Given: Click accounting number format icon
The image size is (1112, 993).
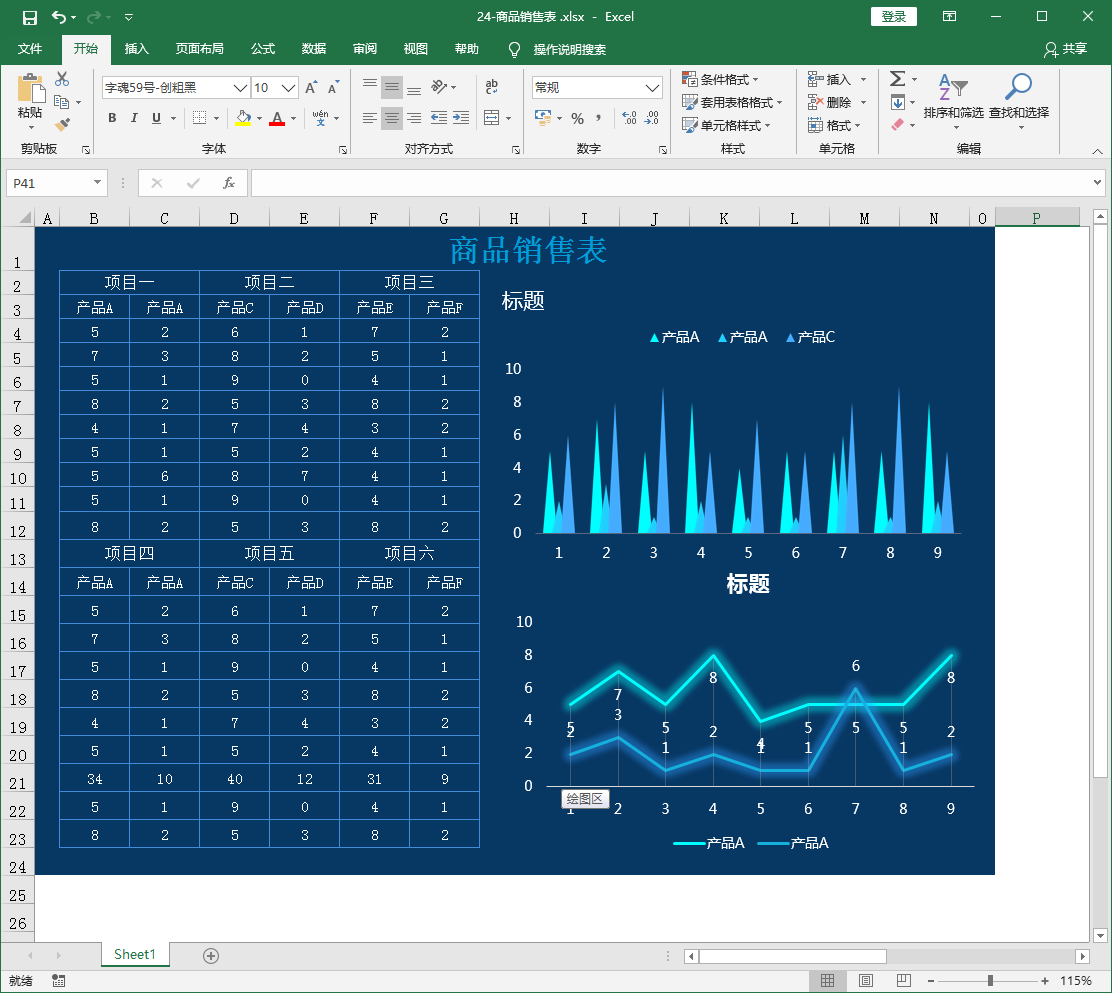Looking at the screenshot, I should click(x=543, y=118).
